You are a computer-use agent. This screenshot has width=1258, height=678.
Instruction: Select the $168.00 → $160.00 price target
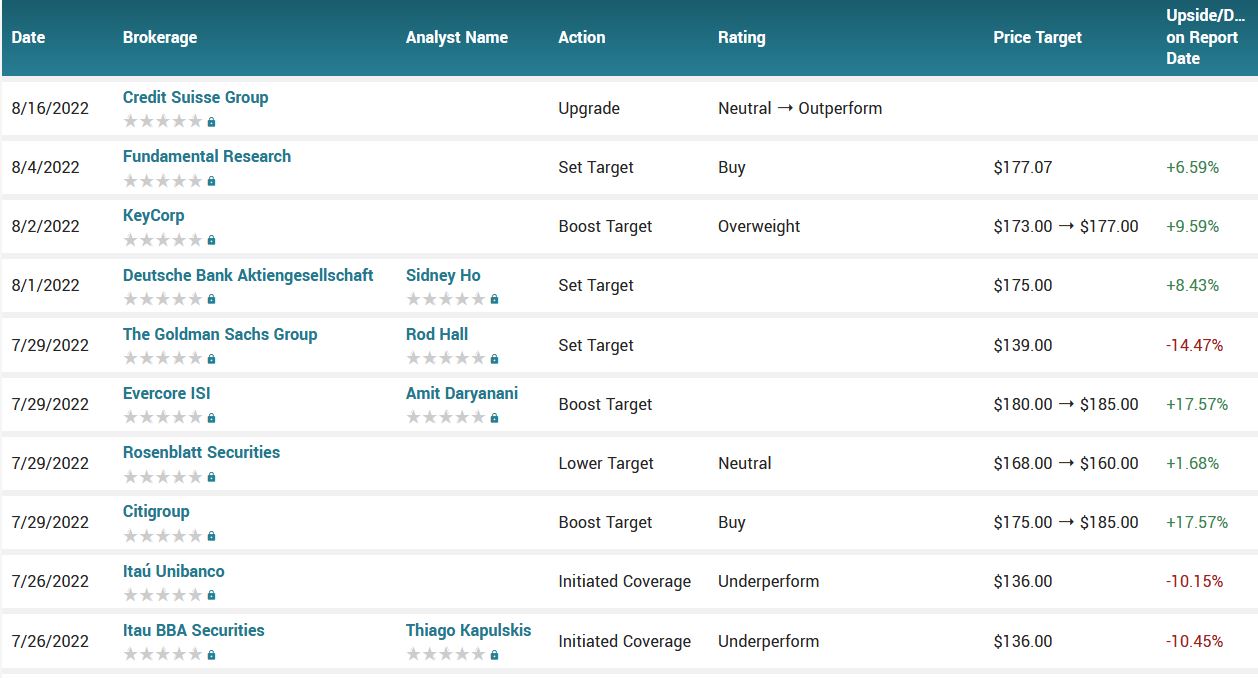click(1066, 463)
